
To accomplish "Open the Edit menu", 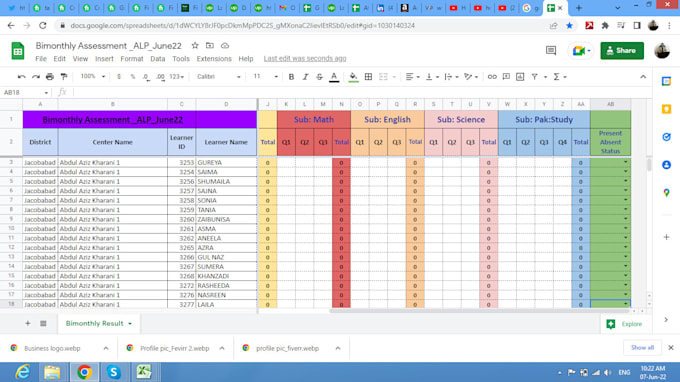I will coord(59,59).
